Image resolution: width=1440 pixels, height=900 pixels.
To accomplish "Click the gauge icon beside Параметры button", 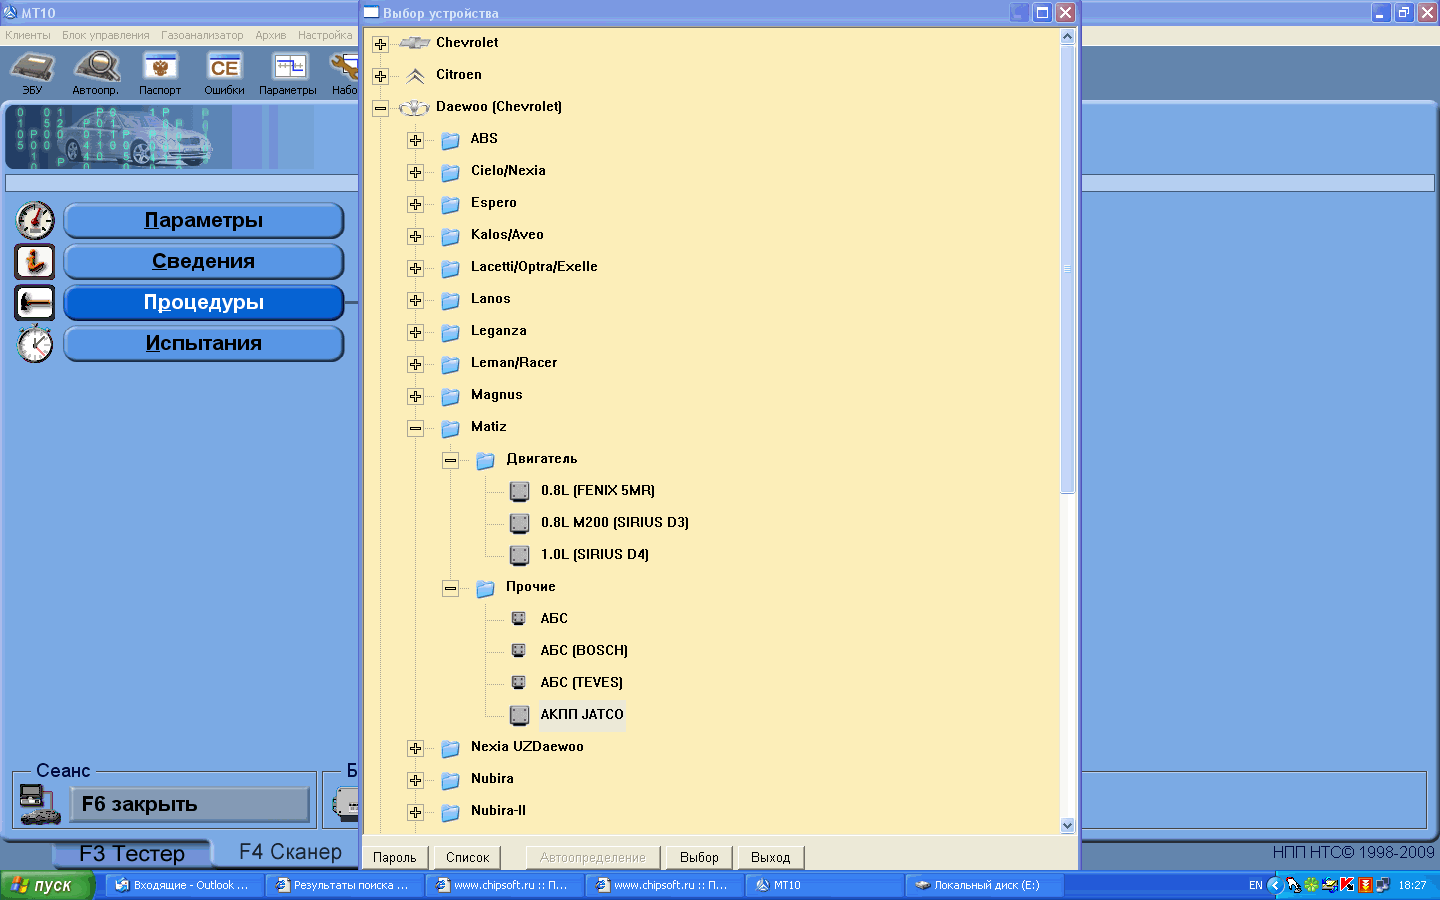I will [35, 220].
